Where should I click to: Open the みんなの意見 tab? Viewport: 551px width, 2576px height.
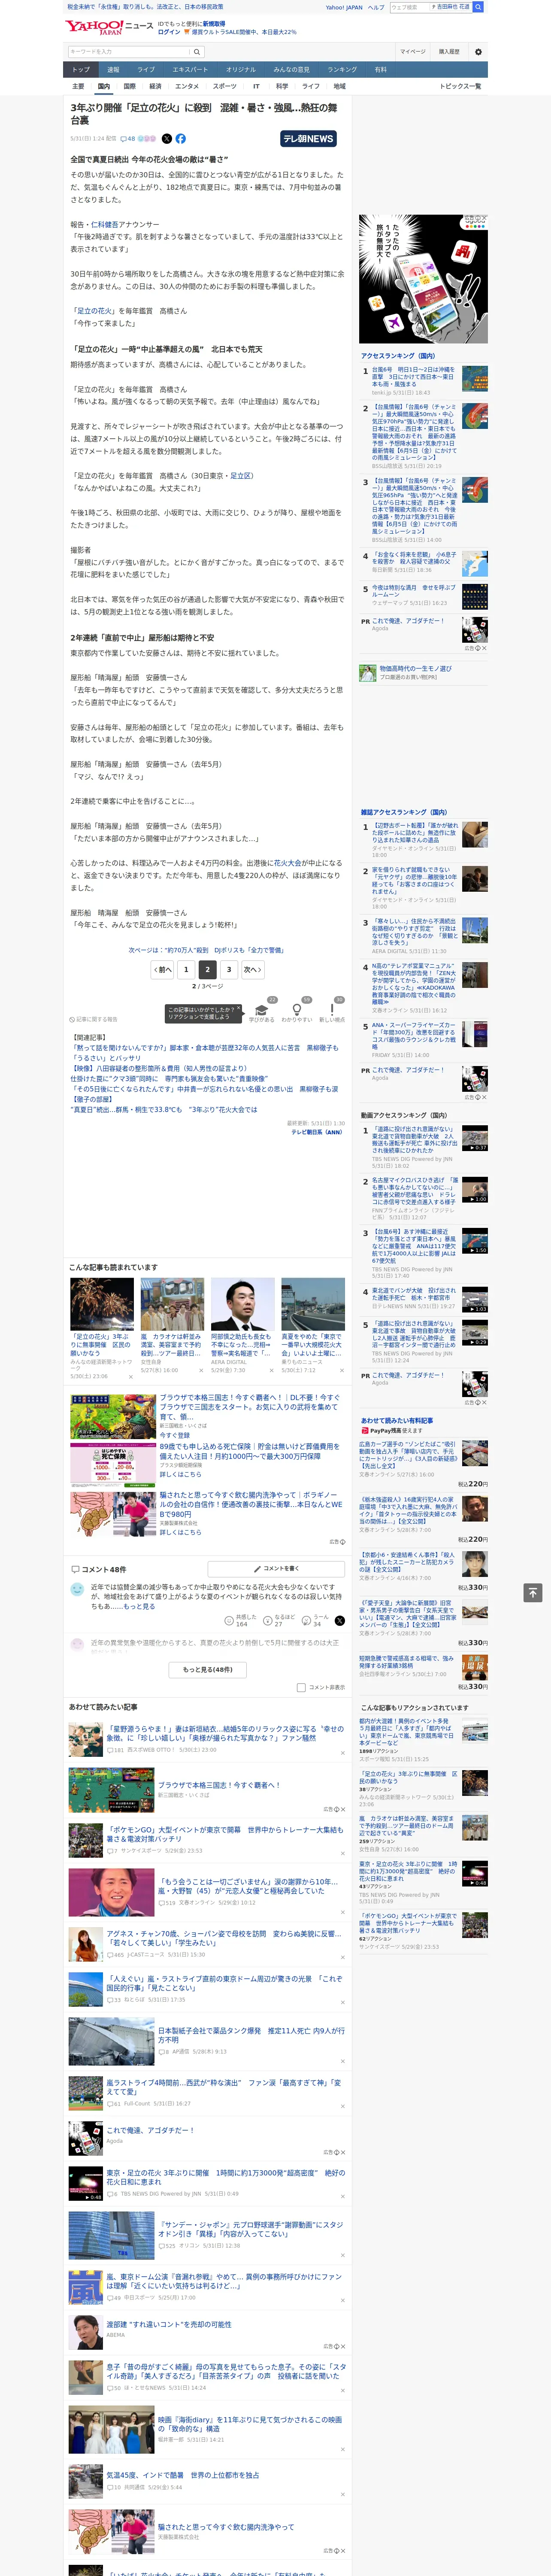(292, 70)
